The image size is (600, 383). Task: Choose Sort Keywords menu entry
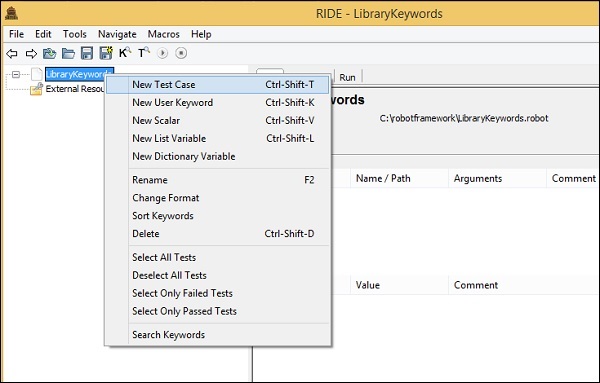pos(217,216)
